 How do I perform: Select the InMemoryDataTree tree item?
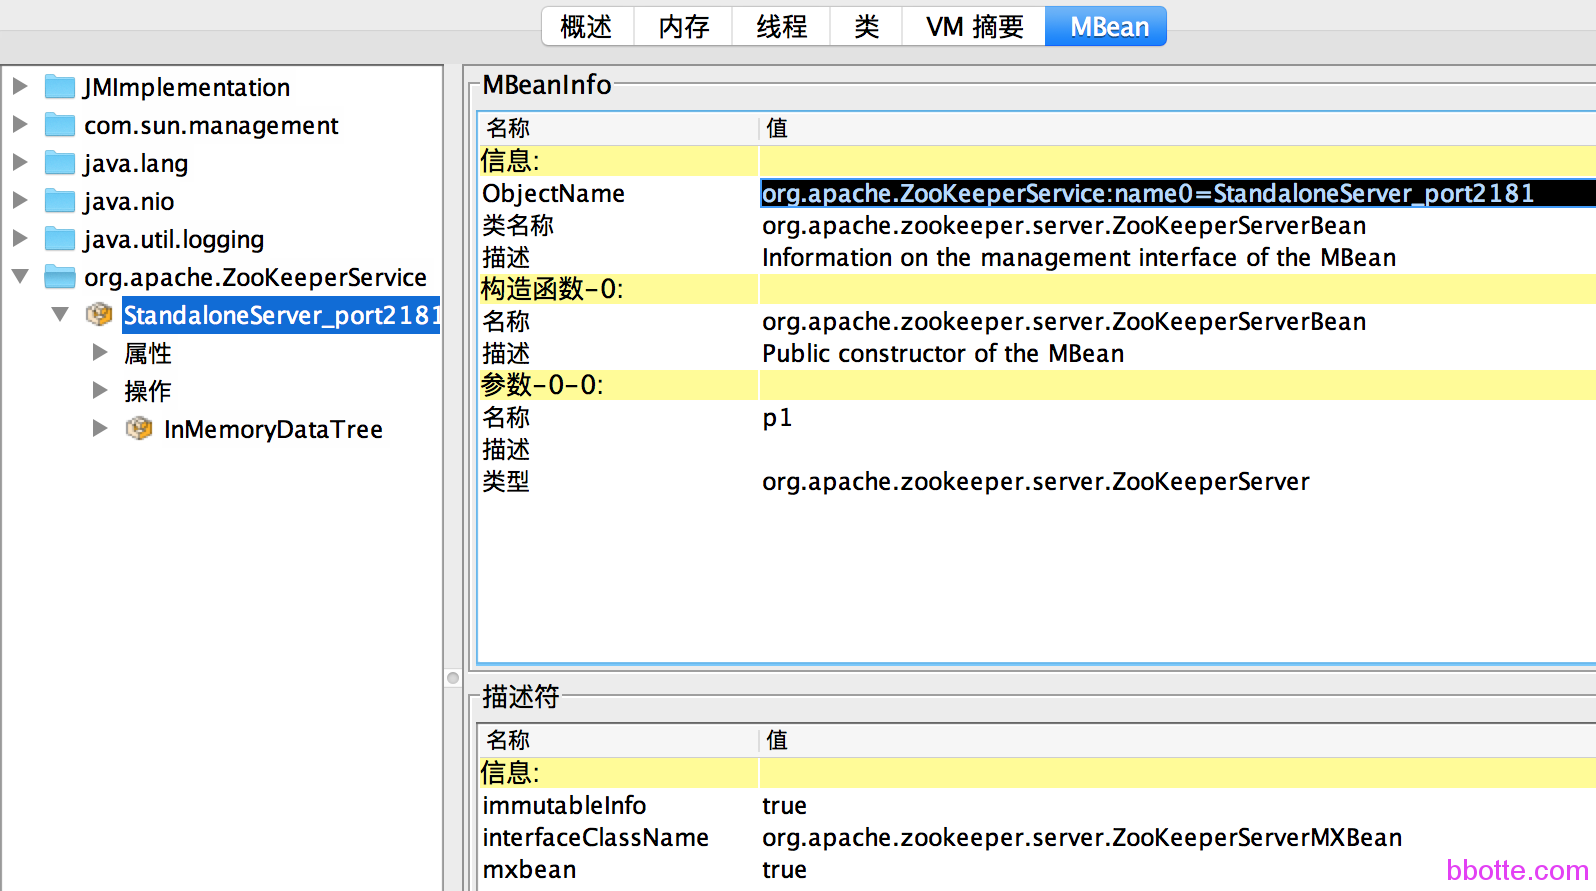(x=273, y=429)
